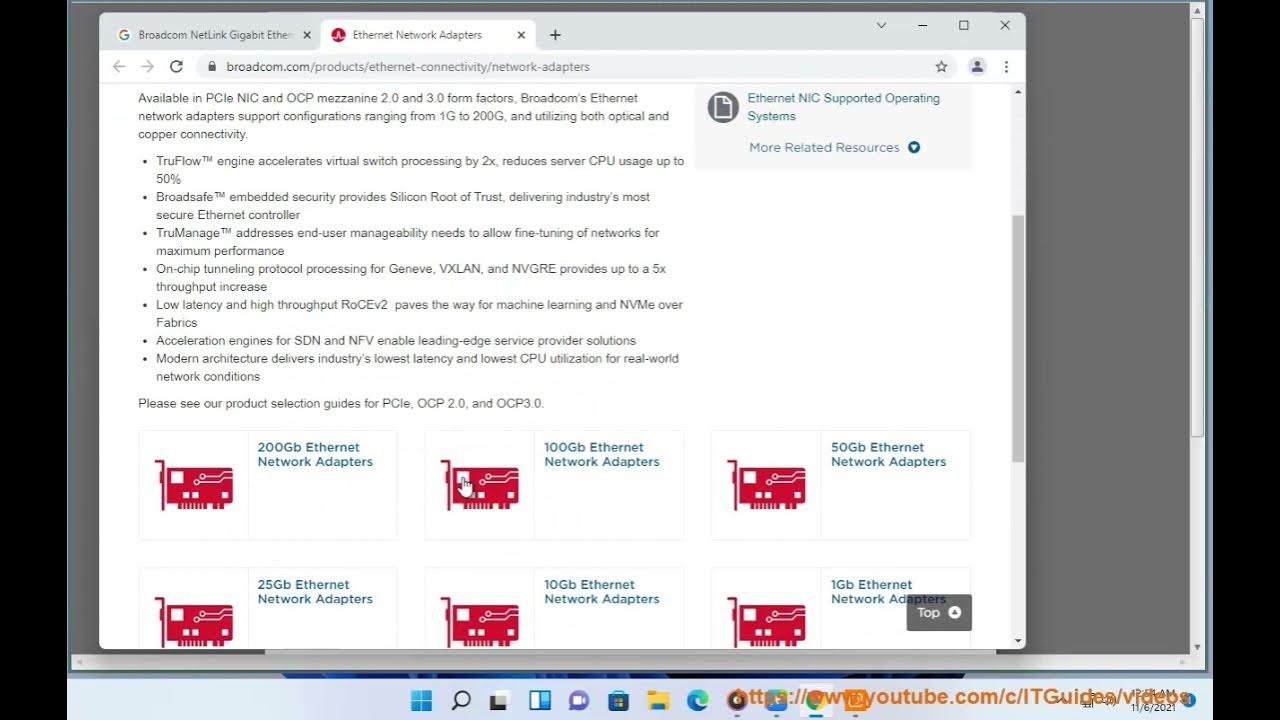Open 10Gb Ethernet Network Adapters link
This screenshot has height=720, width=1280.
601,592
